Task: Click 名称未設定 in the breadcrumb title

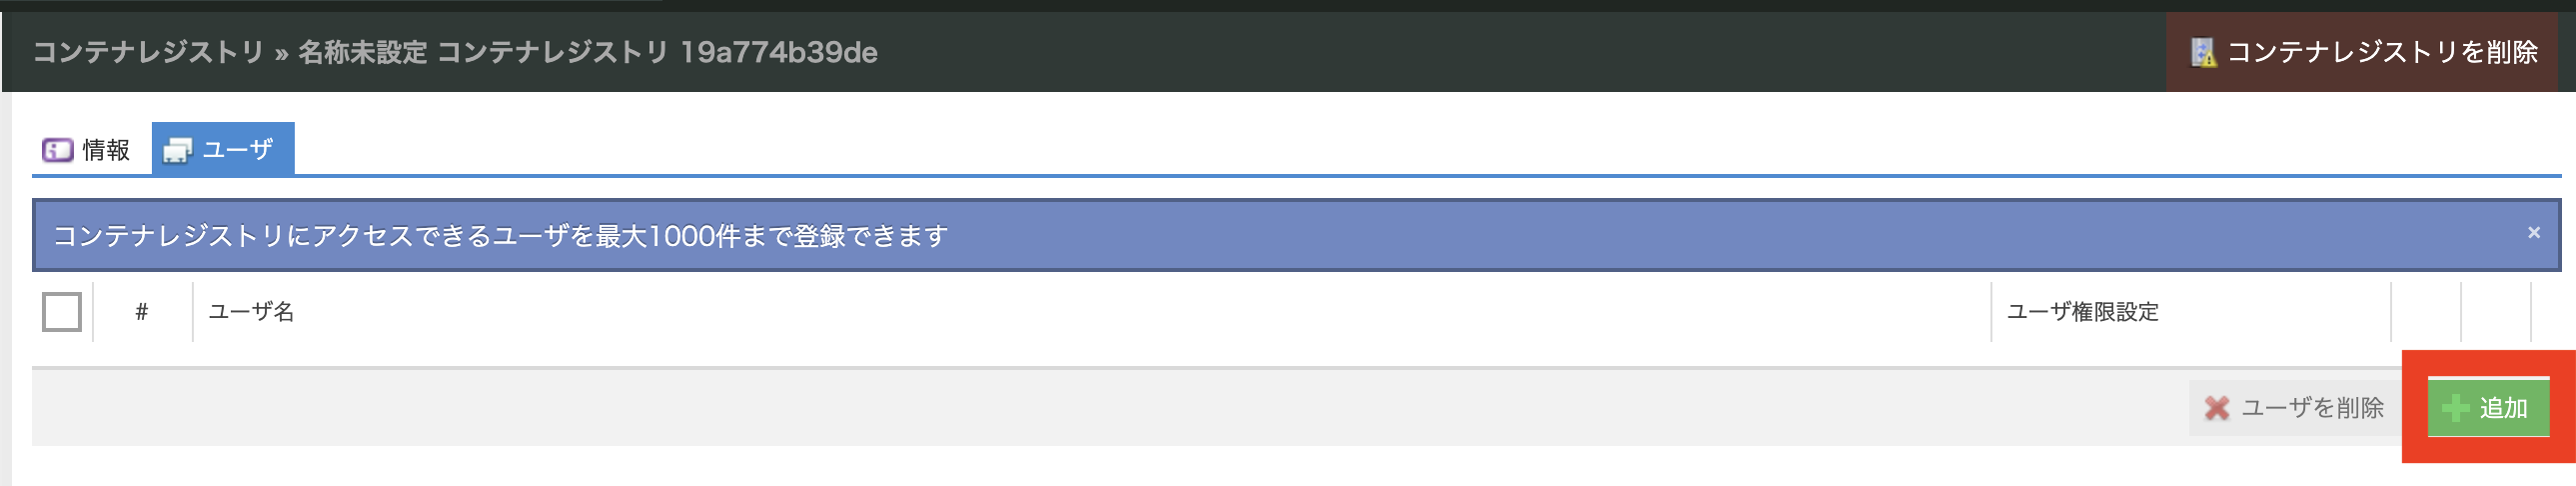Action: (x=362, y=53)
